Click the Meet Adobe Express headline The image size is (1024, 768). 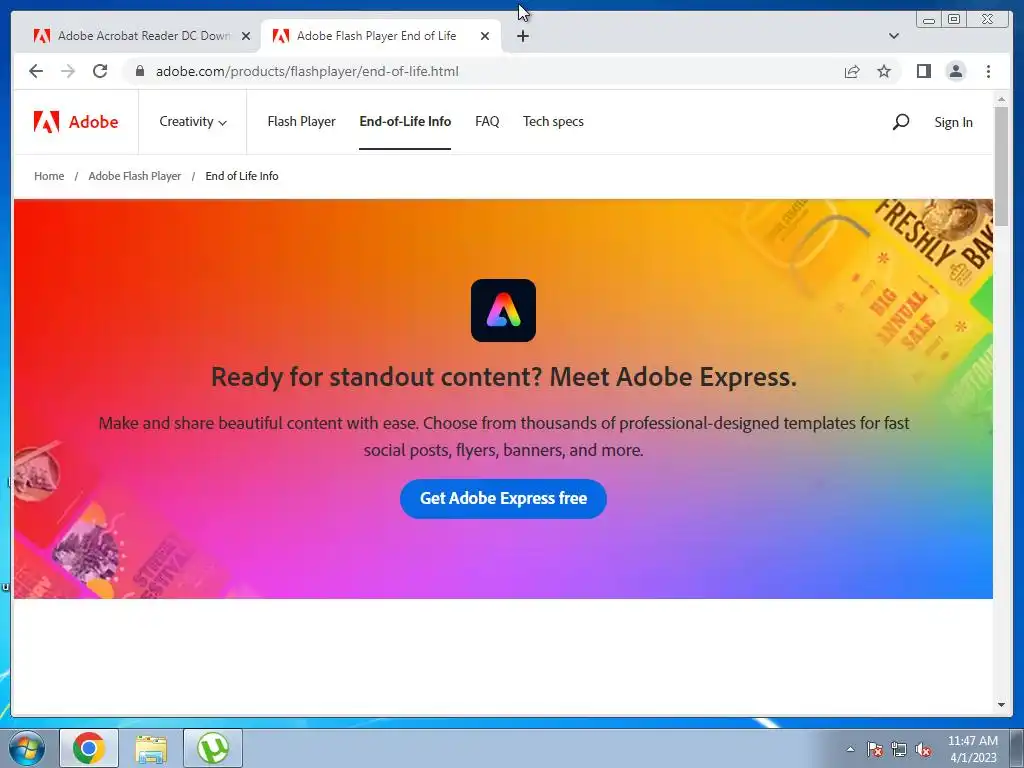[504, 377]
